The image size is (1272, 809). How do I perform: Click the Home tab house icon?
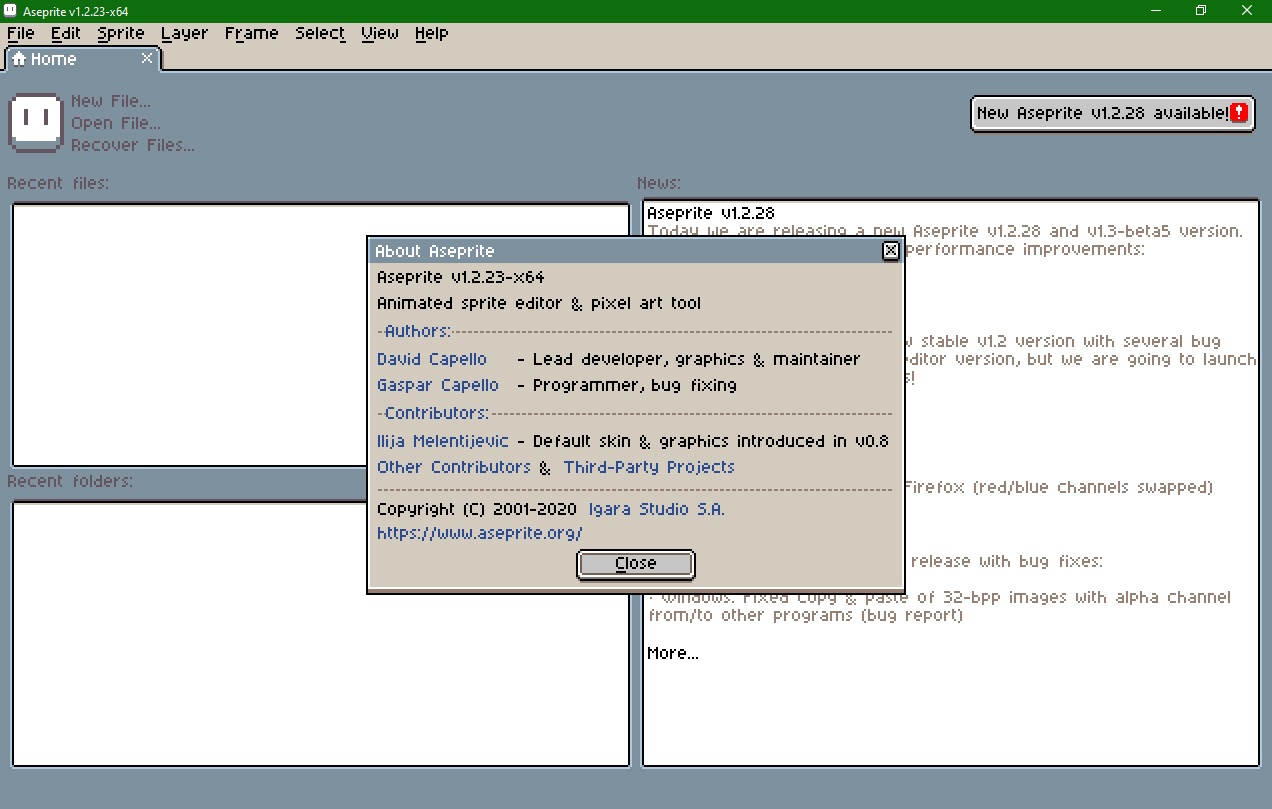click(x=19, y=59)
